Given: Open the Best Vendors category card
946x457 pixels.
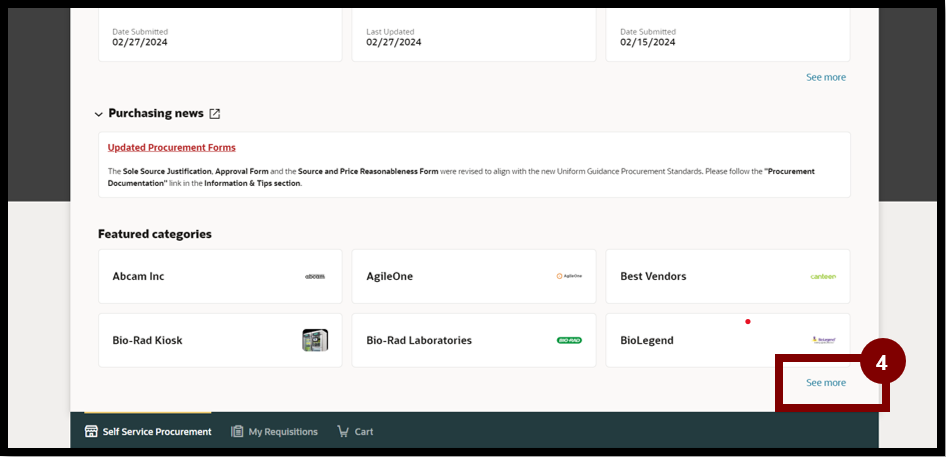Looking at the screenshot, I should tap(728, 276).
